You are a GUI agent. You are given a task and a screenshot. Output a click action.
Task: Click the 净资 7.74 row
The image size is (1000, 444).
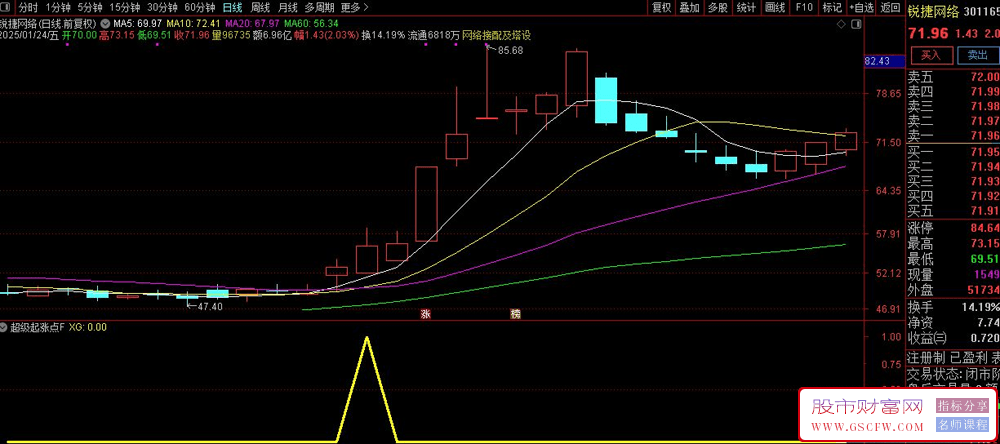(x=953, y=322)
